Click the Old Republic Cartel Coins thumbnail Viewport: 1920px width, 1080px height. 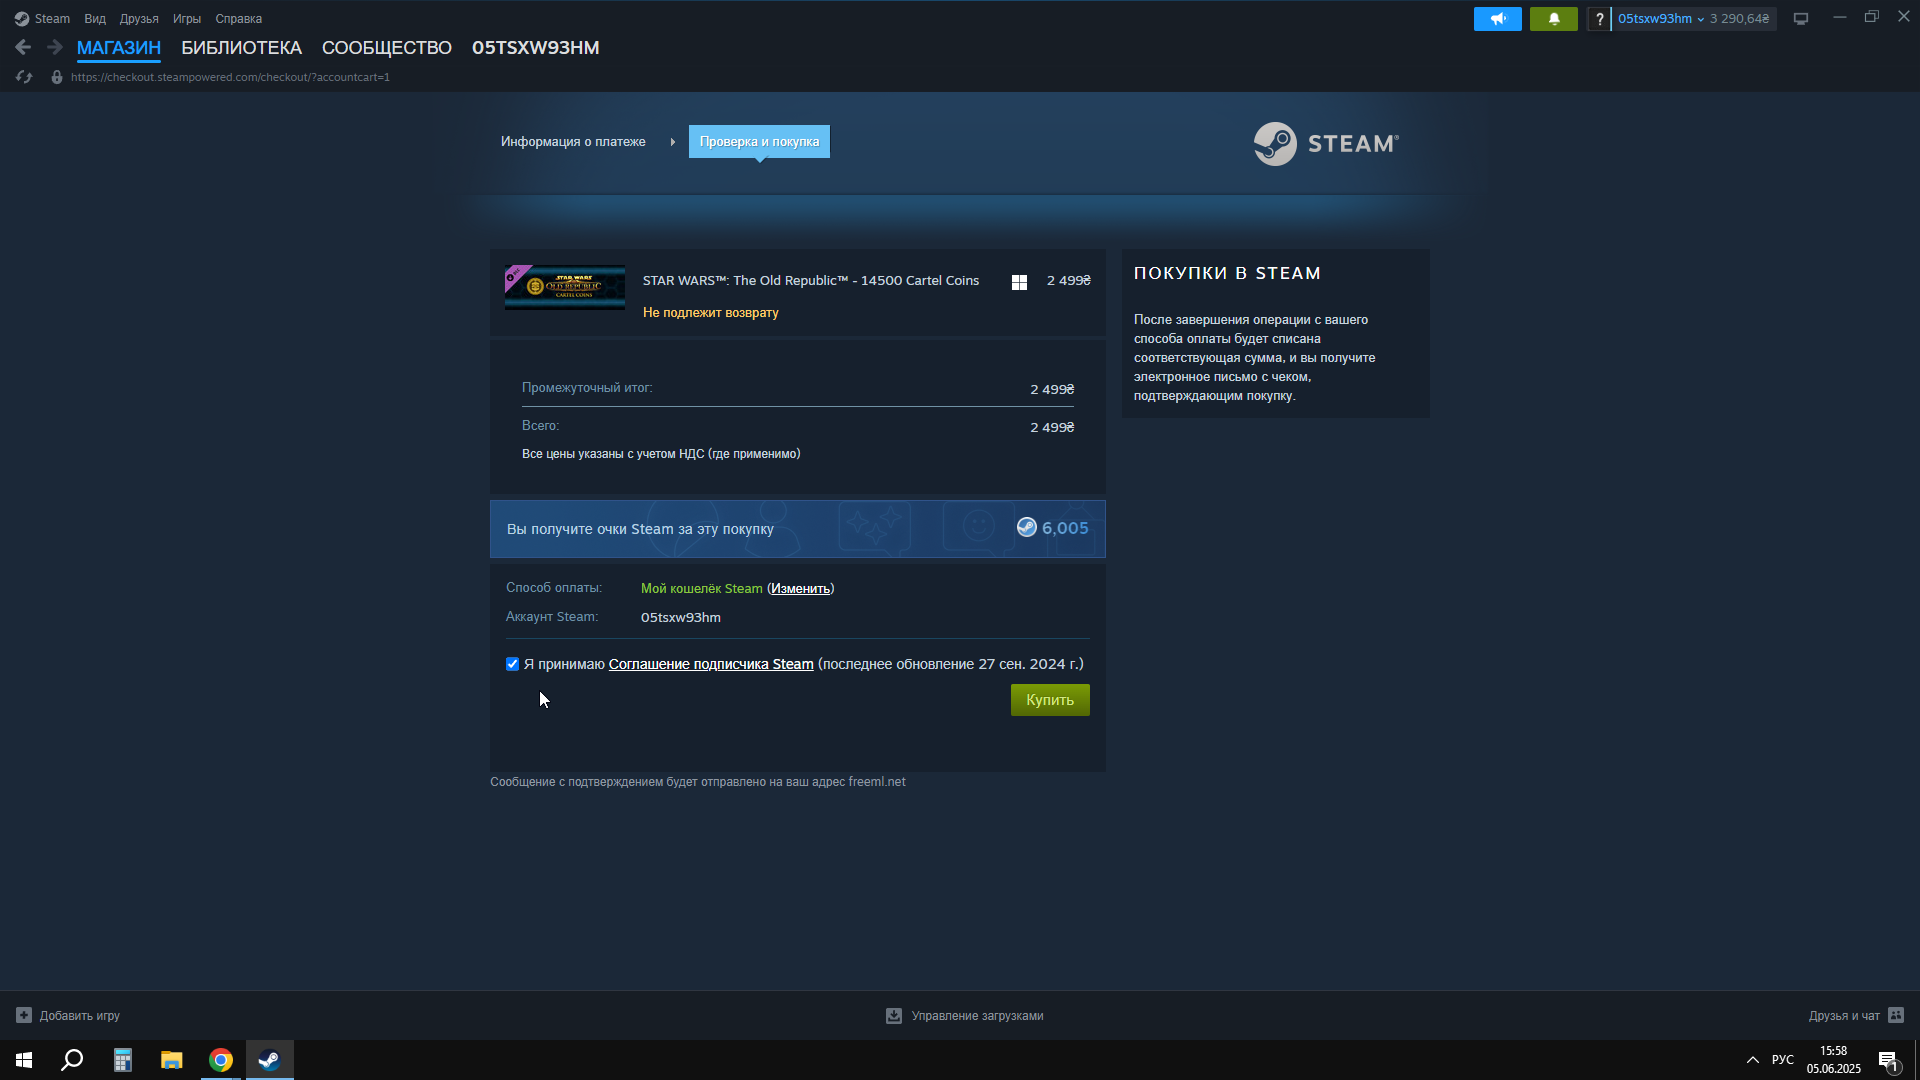pos(565,288)
